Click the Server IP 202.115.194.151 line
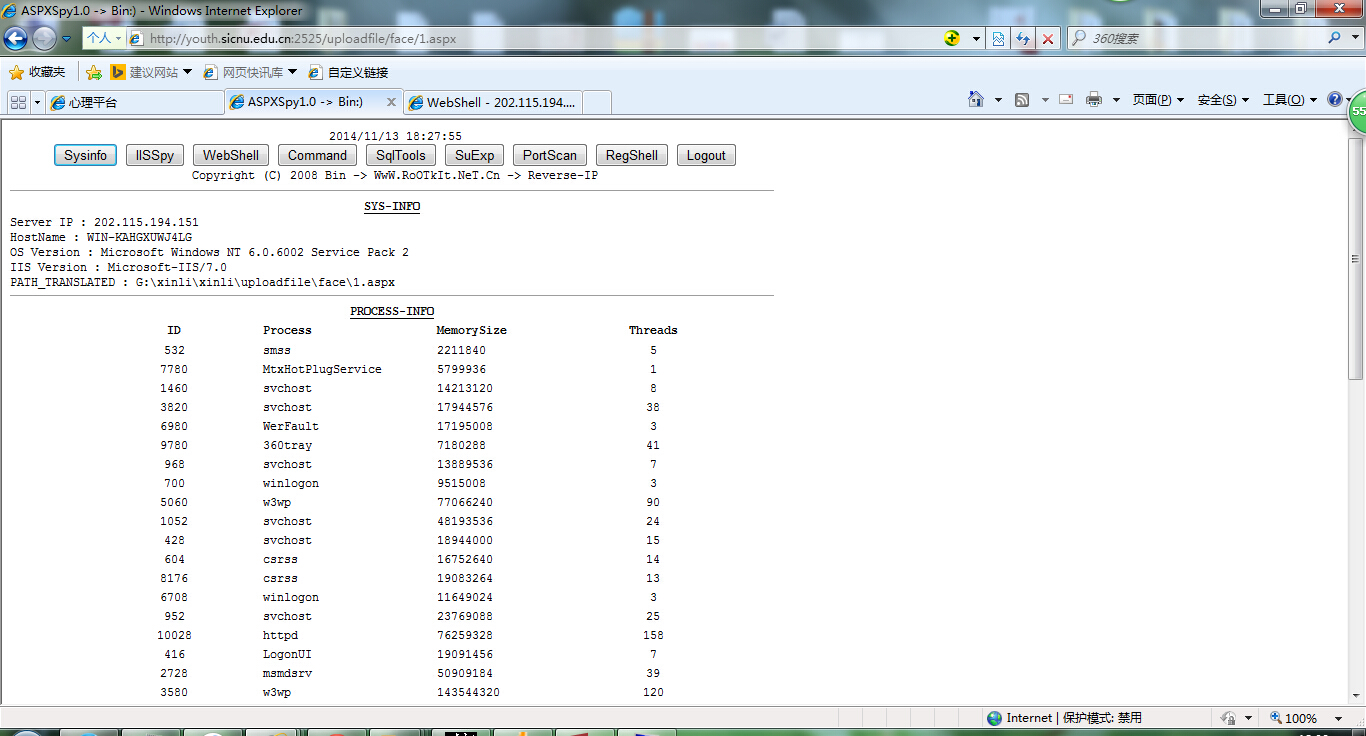 pyautogui.click(x=104, y=222)
